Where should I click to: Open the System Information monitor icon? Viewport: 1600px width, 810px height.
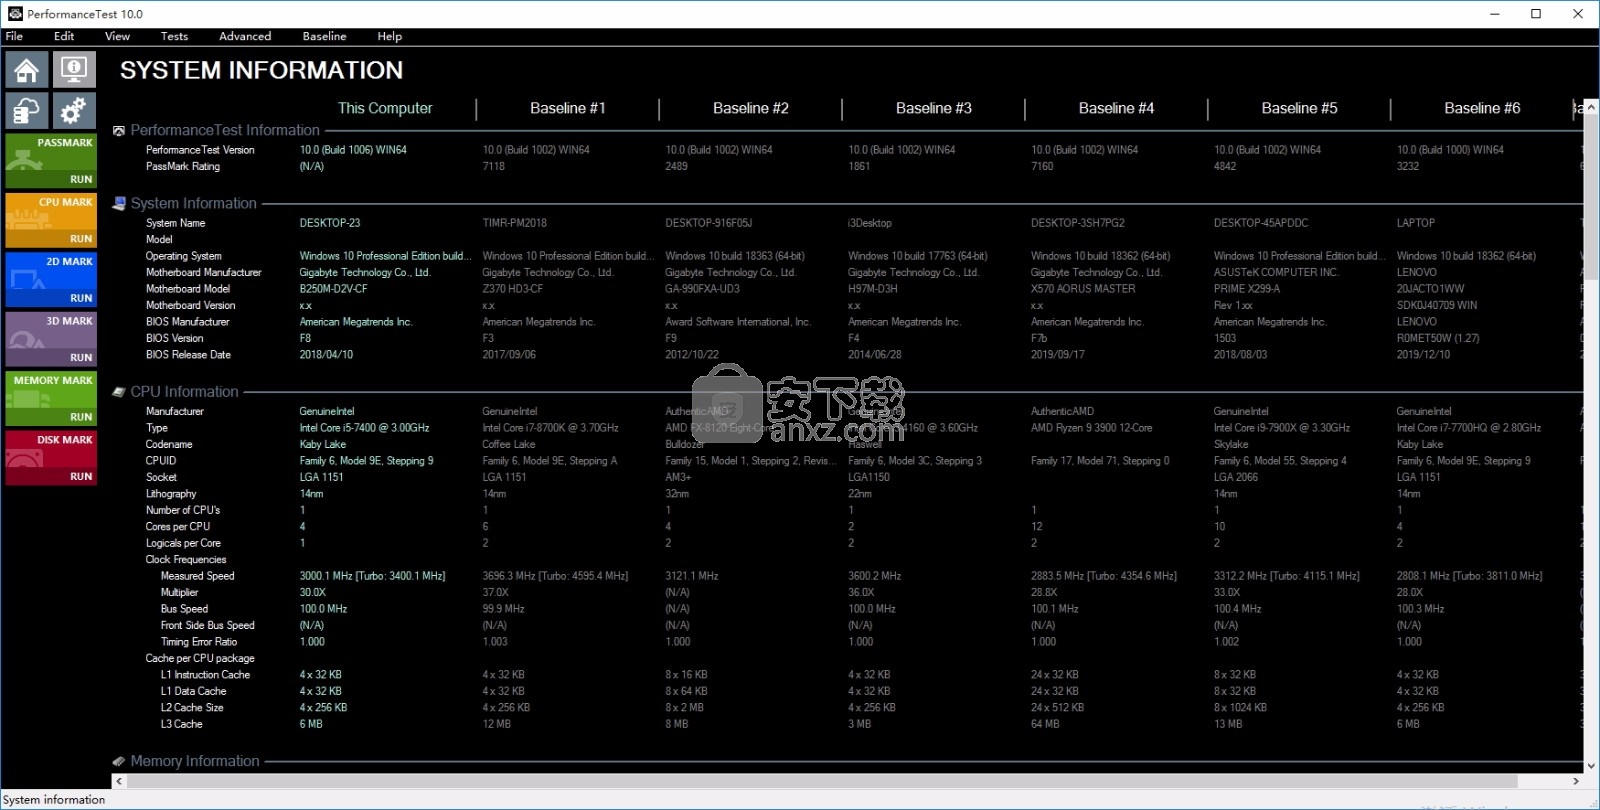click(74, 70)
